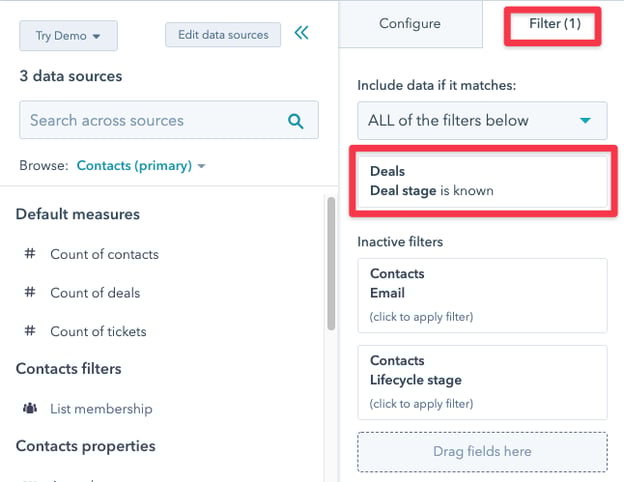Open the Filter (1) tab
This screenshot has width=624, height=482.
552,24
